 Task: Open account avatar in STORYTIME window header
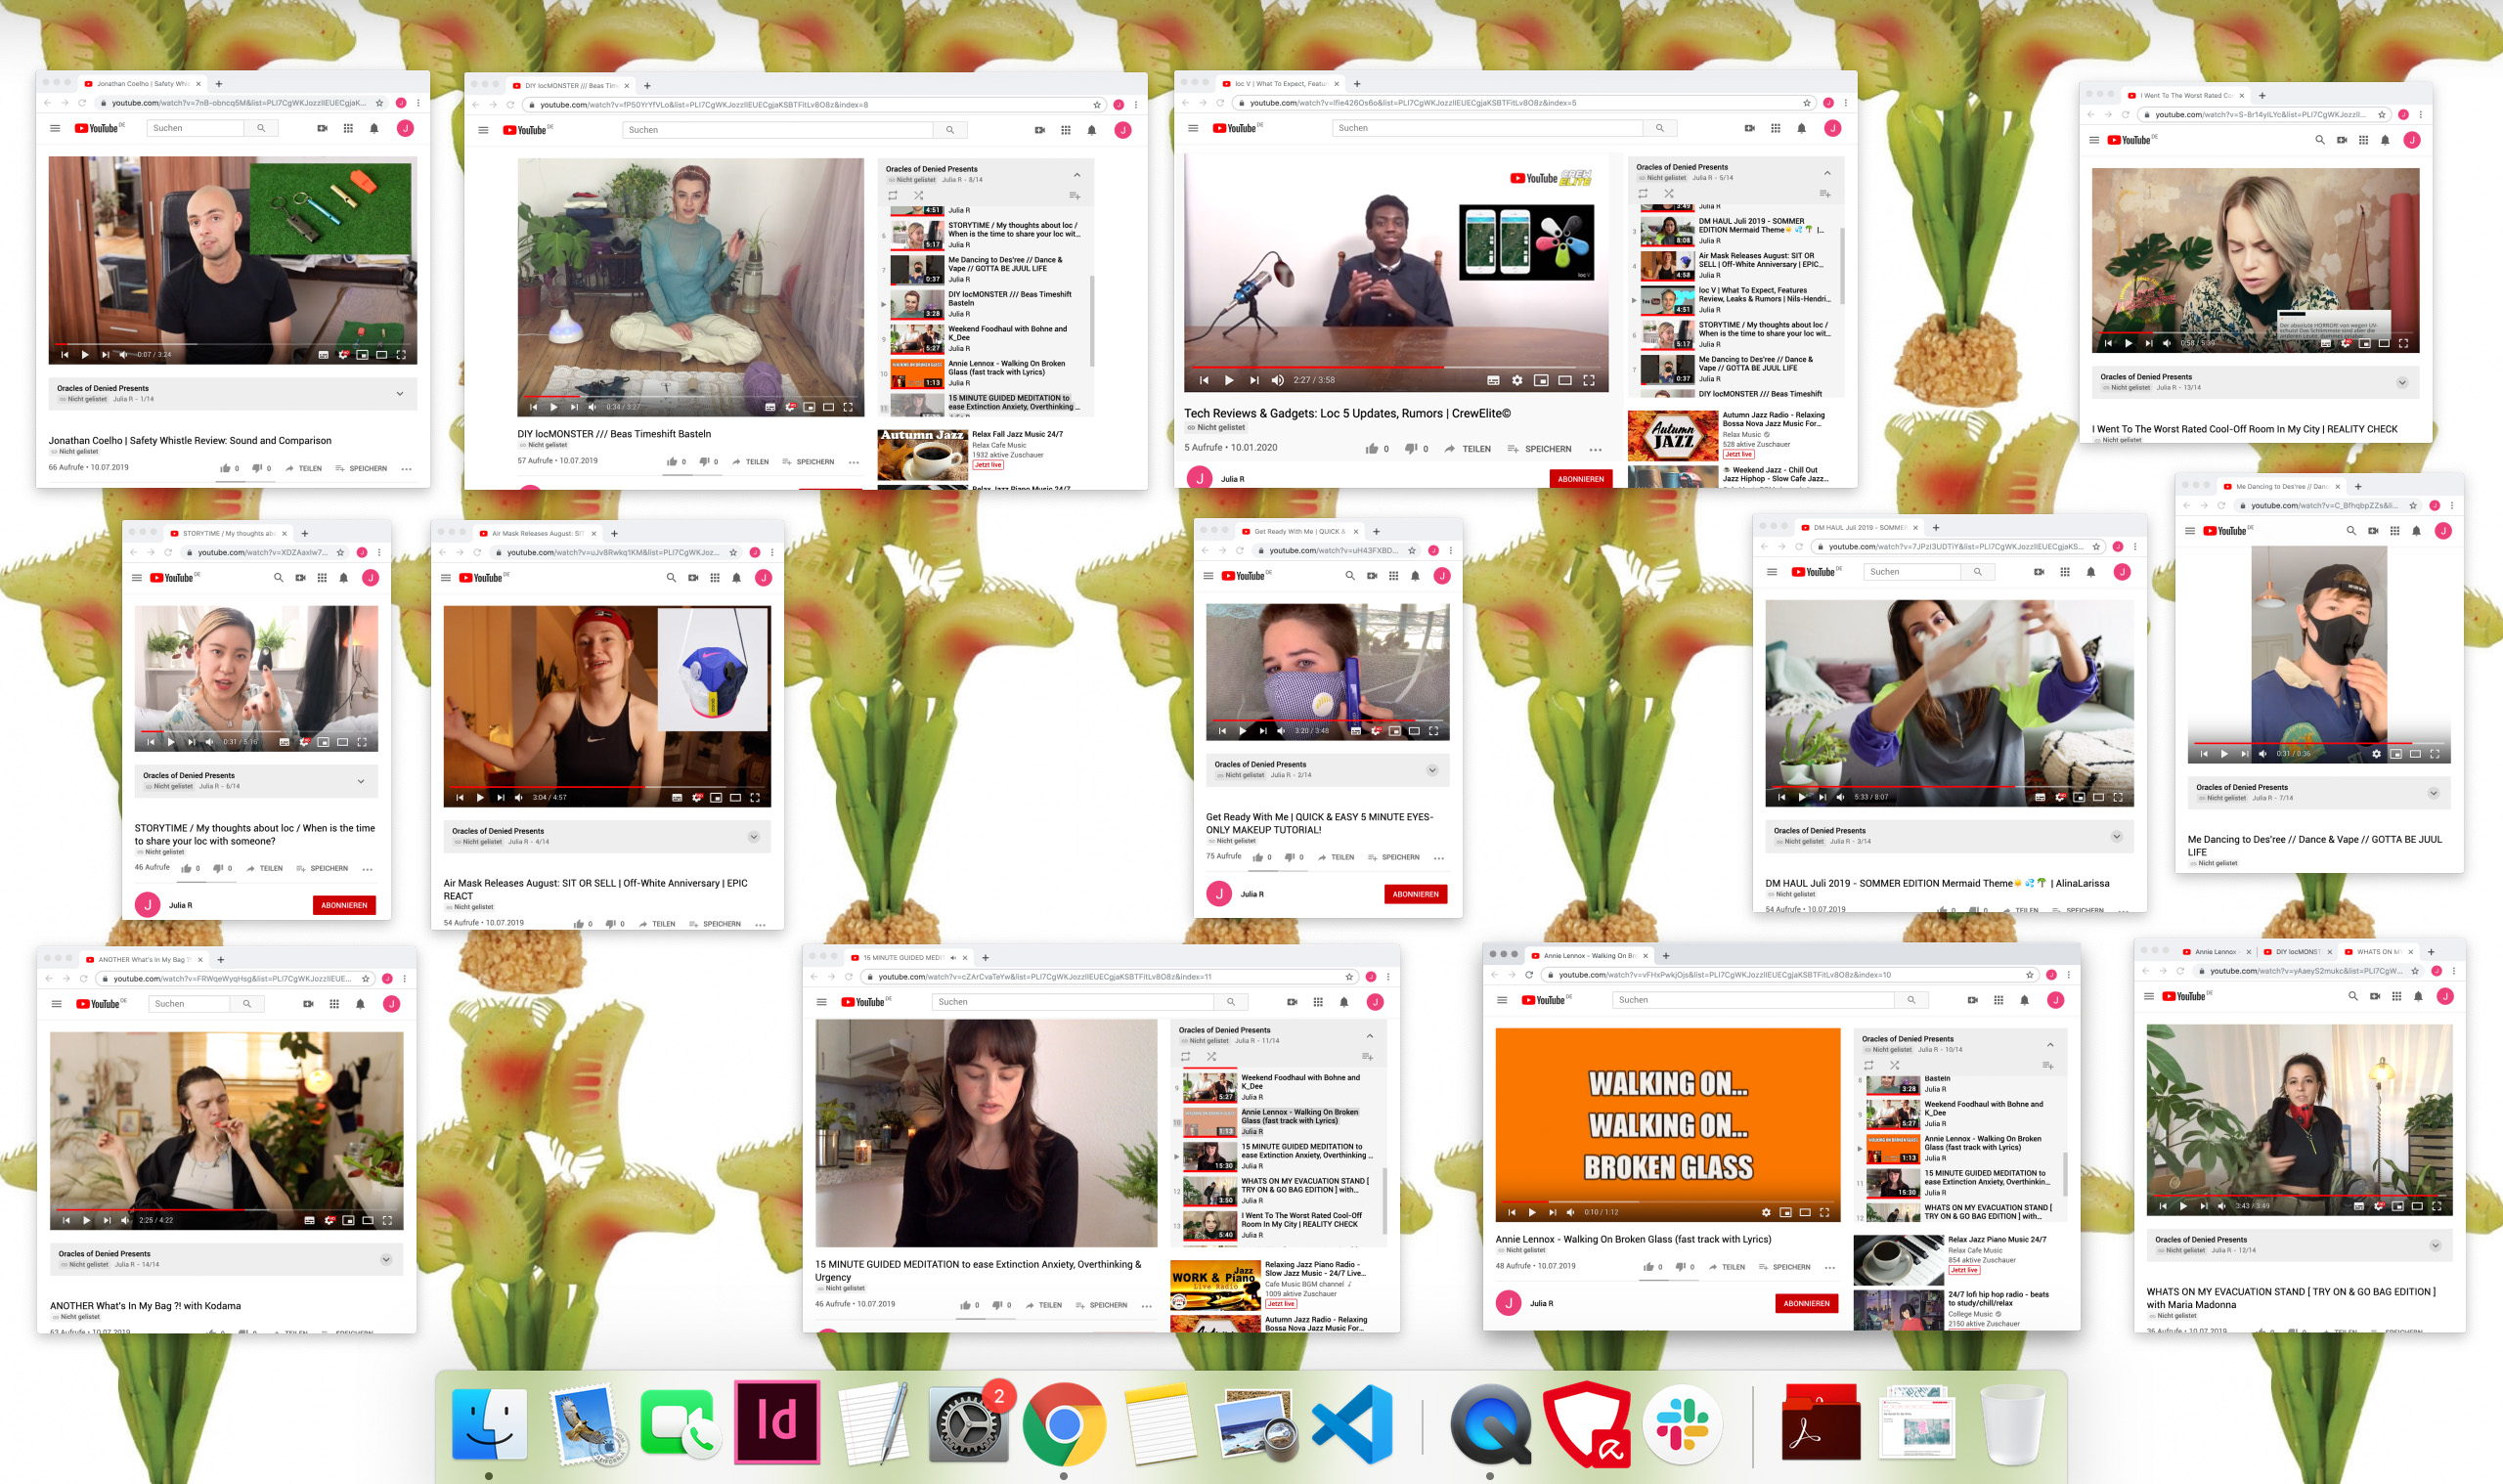click(x=370, y=577)
